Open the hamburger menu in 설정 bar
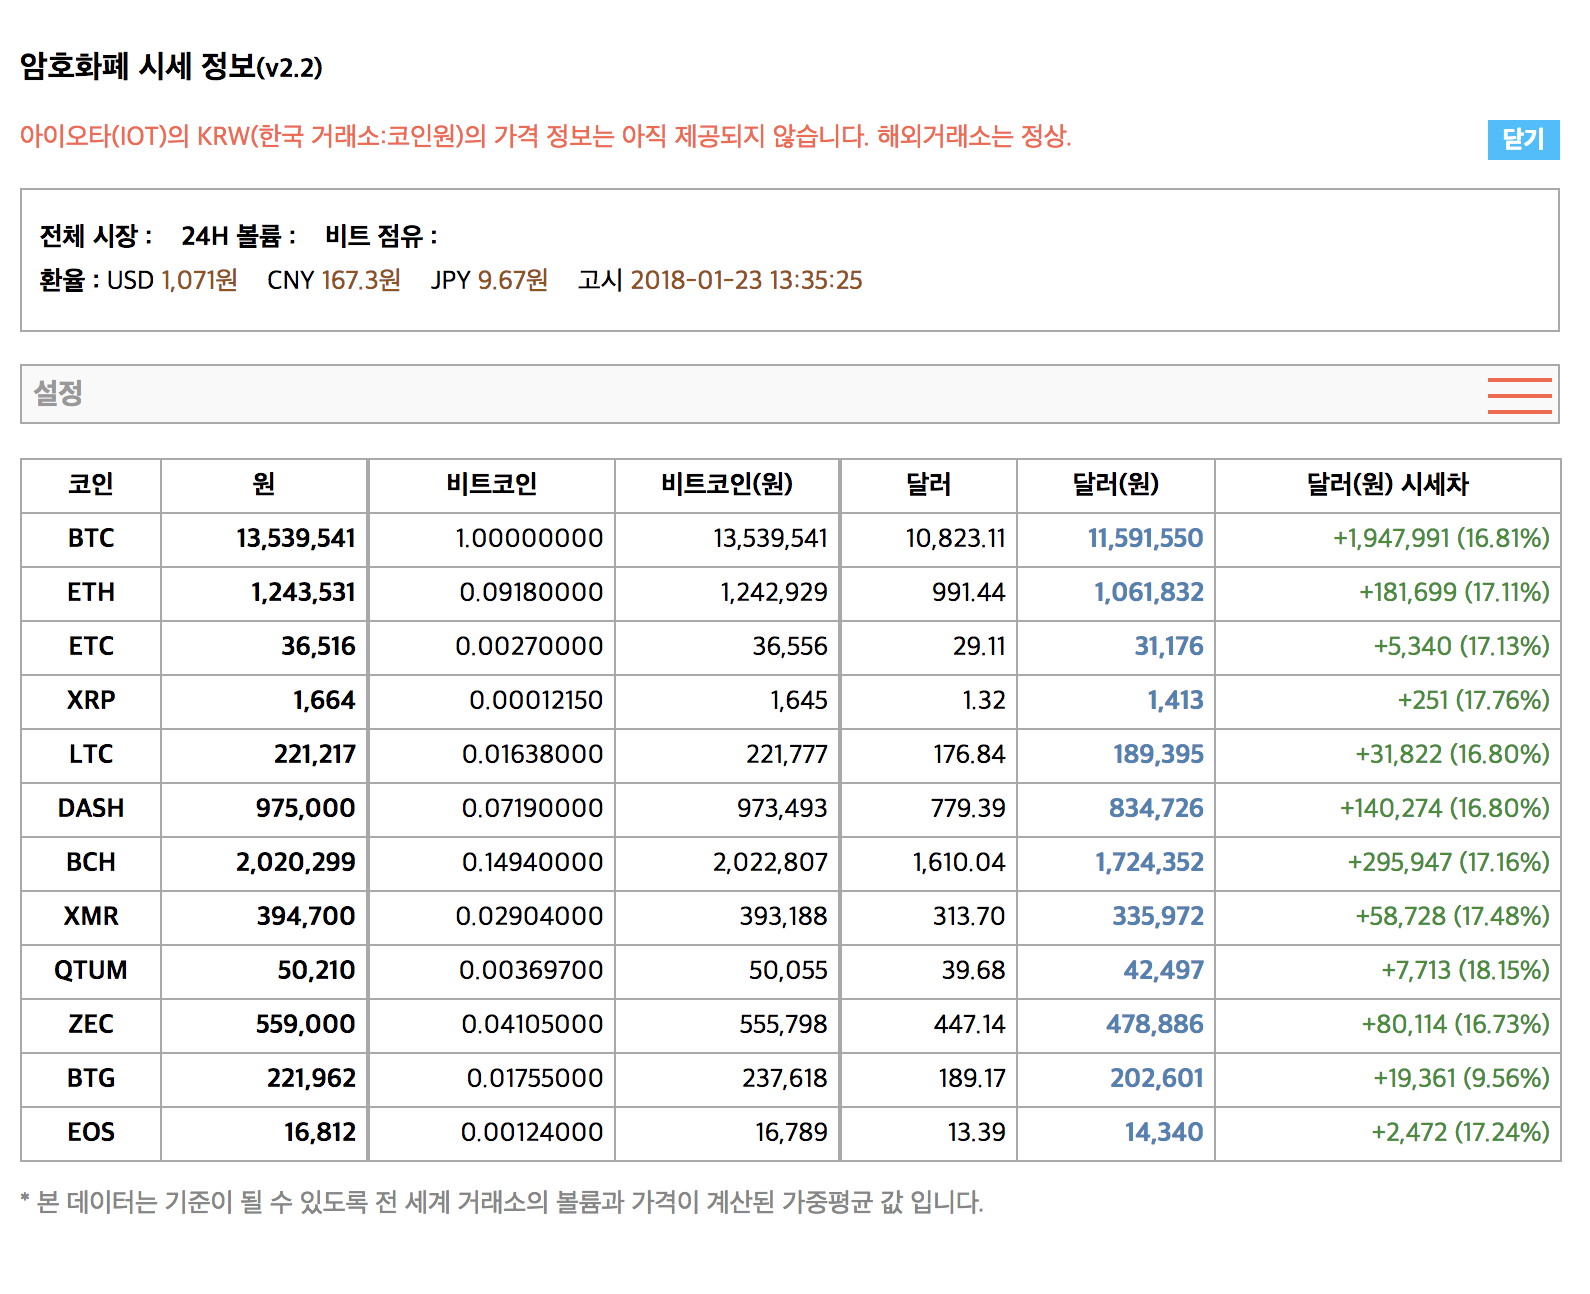The width and height of the screenshot is (1590, 1294). [1519, 395]
